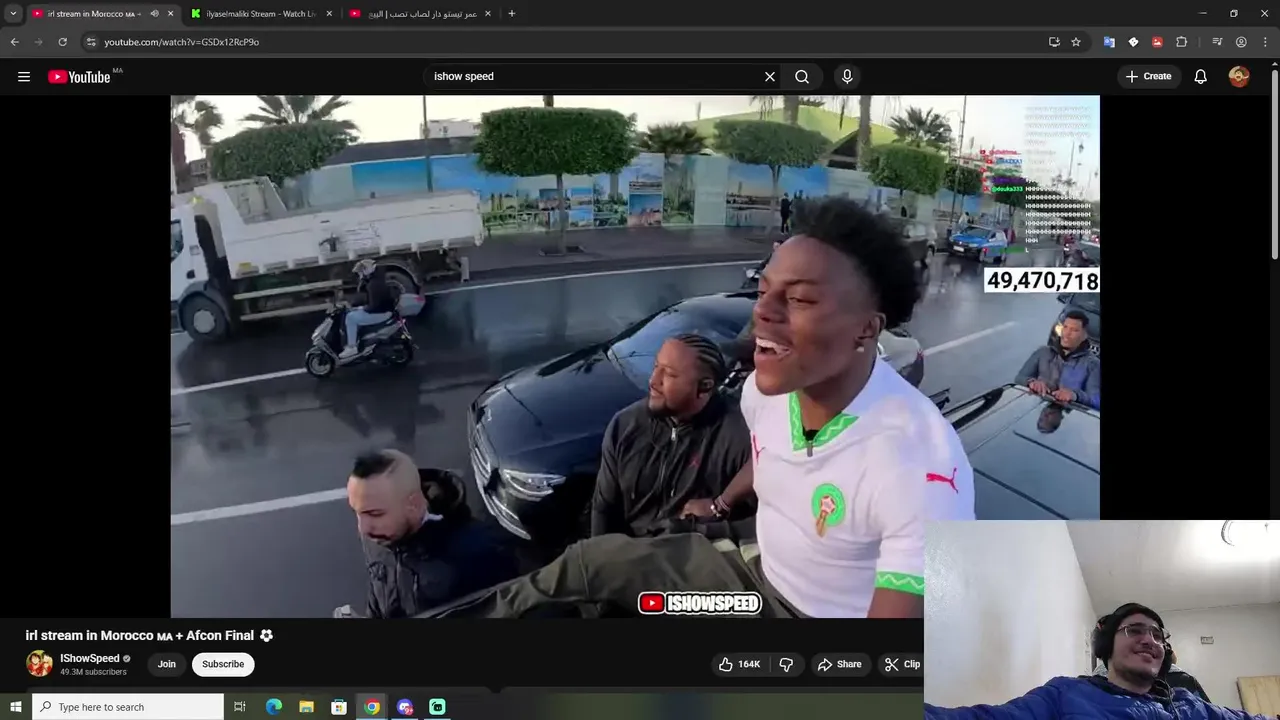The width and height of the screenshot is (1280, 720).
Task: Click the browser back arrow
Action: (x=14, y=42)
